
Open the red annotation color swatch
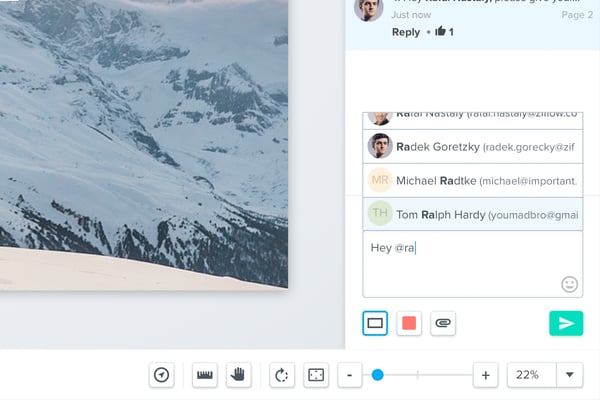409,323
